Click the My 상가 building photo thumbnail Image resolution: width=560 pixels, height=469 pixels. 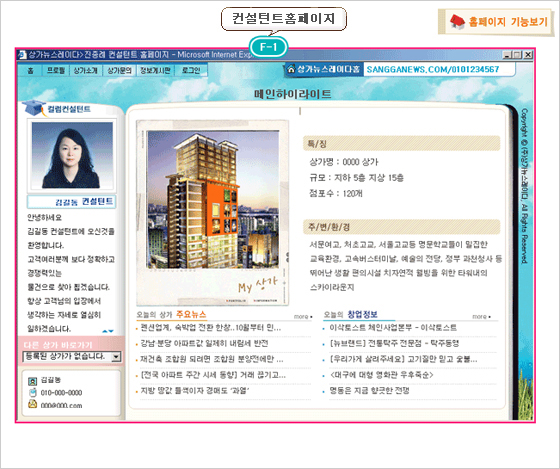212,213
